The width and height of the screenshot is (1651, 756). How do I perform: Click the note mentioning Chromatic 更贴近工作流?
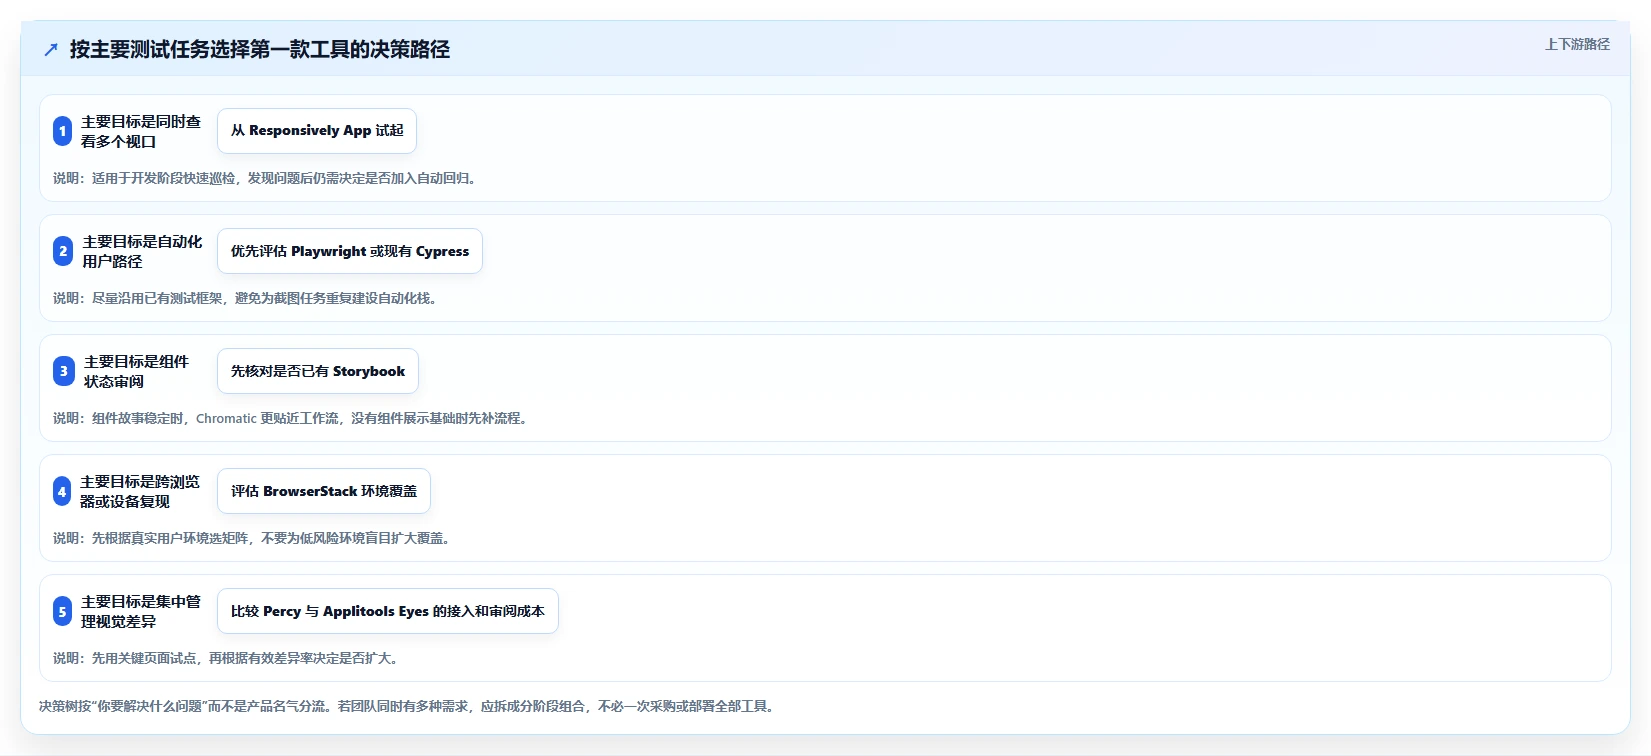coord(293,418)
